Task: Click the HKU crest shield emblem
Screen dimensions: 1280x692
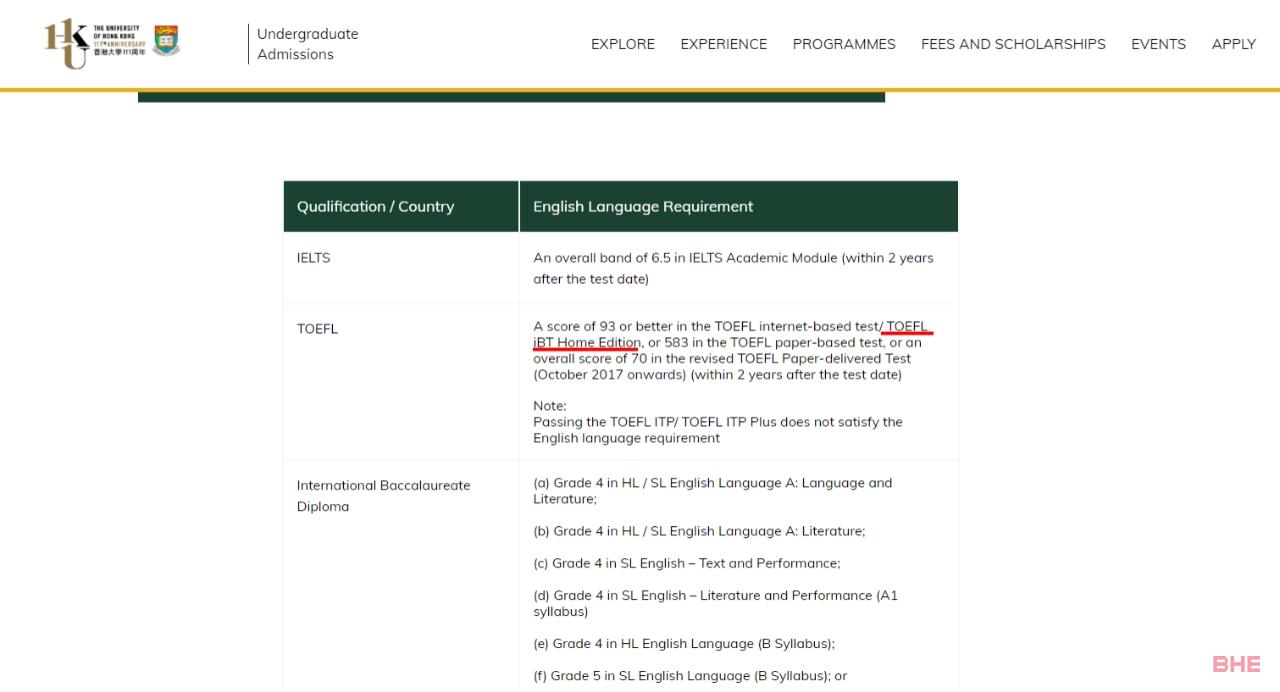Action: 166,41
